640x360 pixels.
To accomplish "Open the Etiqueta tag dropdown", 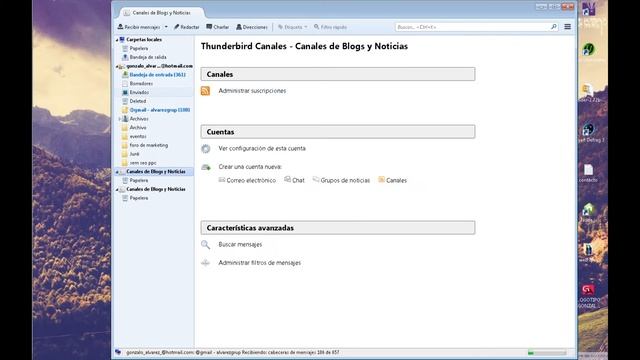I will click(293, 27).
